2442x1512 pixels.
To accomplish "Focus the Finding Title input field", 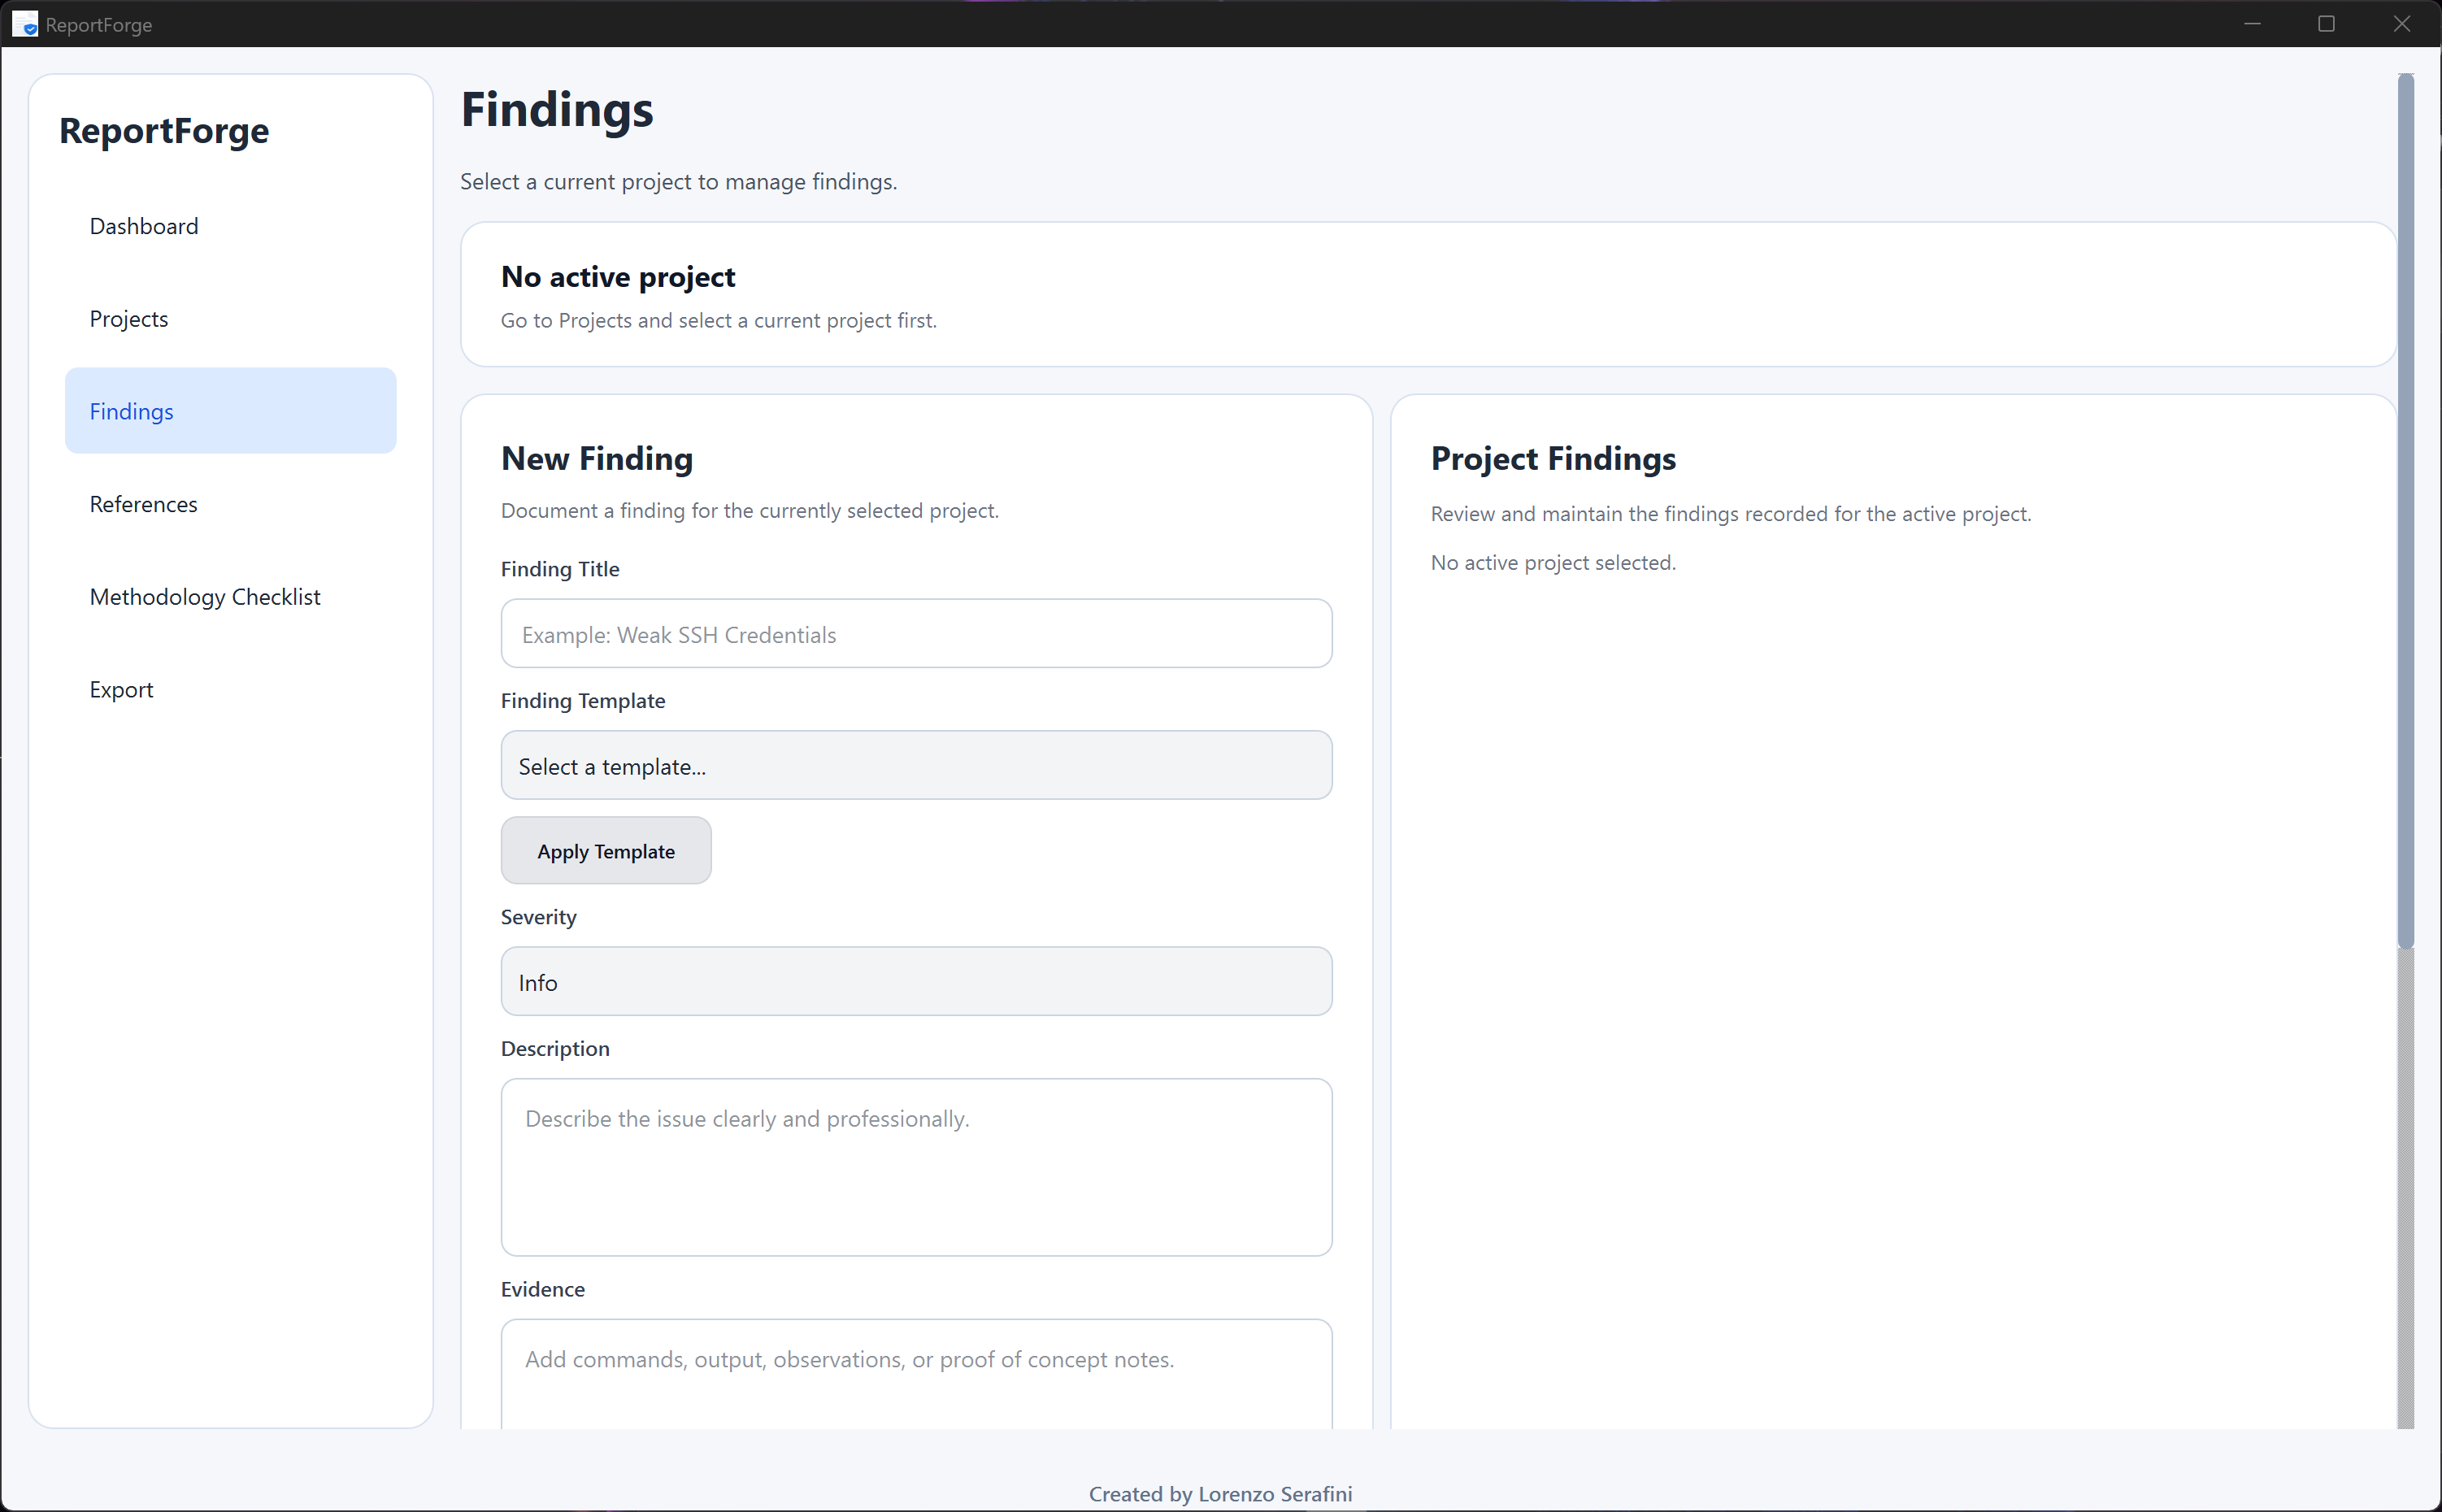I will (x=915, y=634).
